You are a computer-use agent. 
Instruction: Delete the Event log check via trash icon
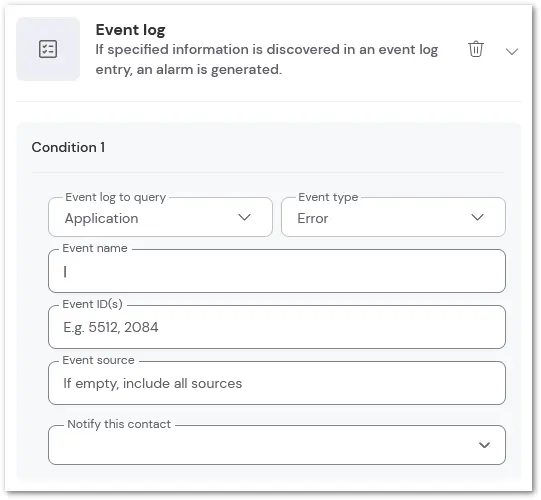coord(476,49)
